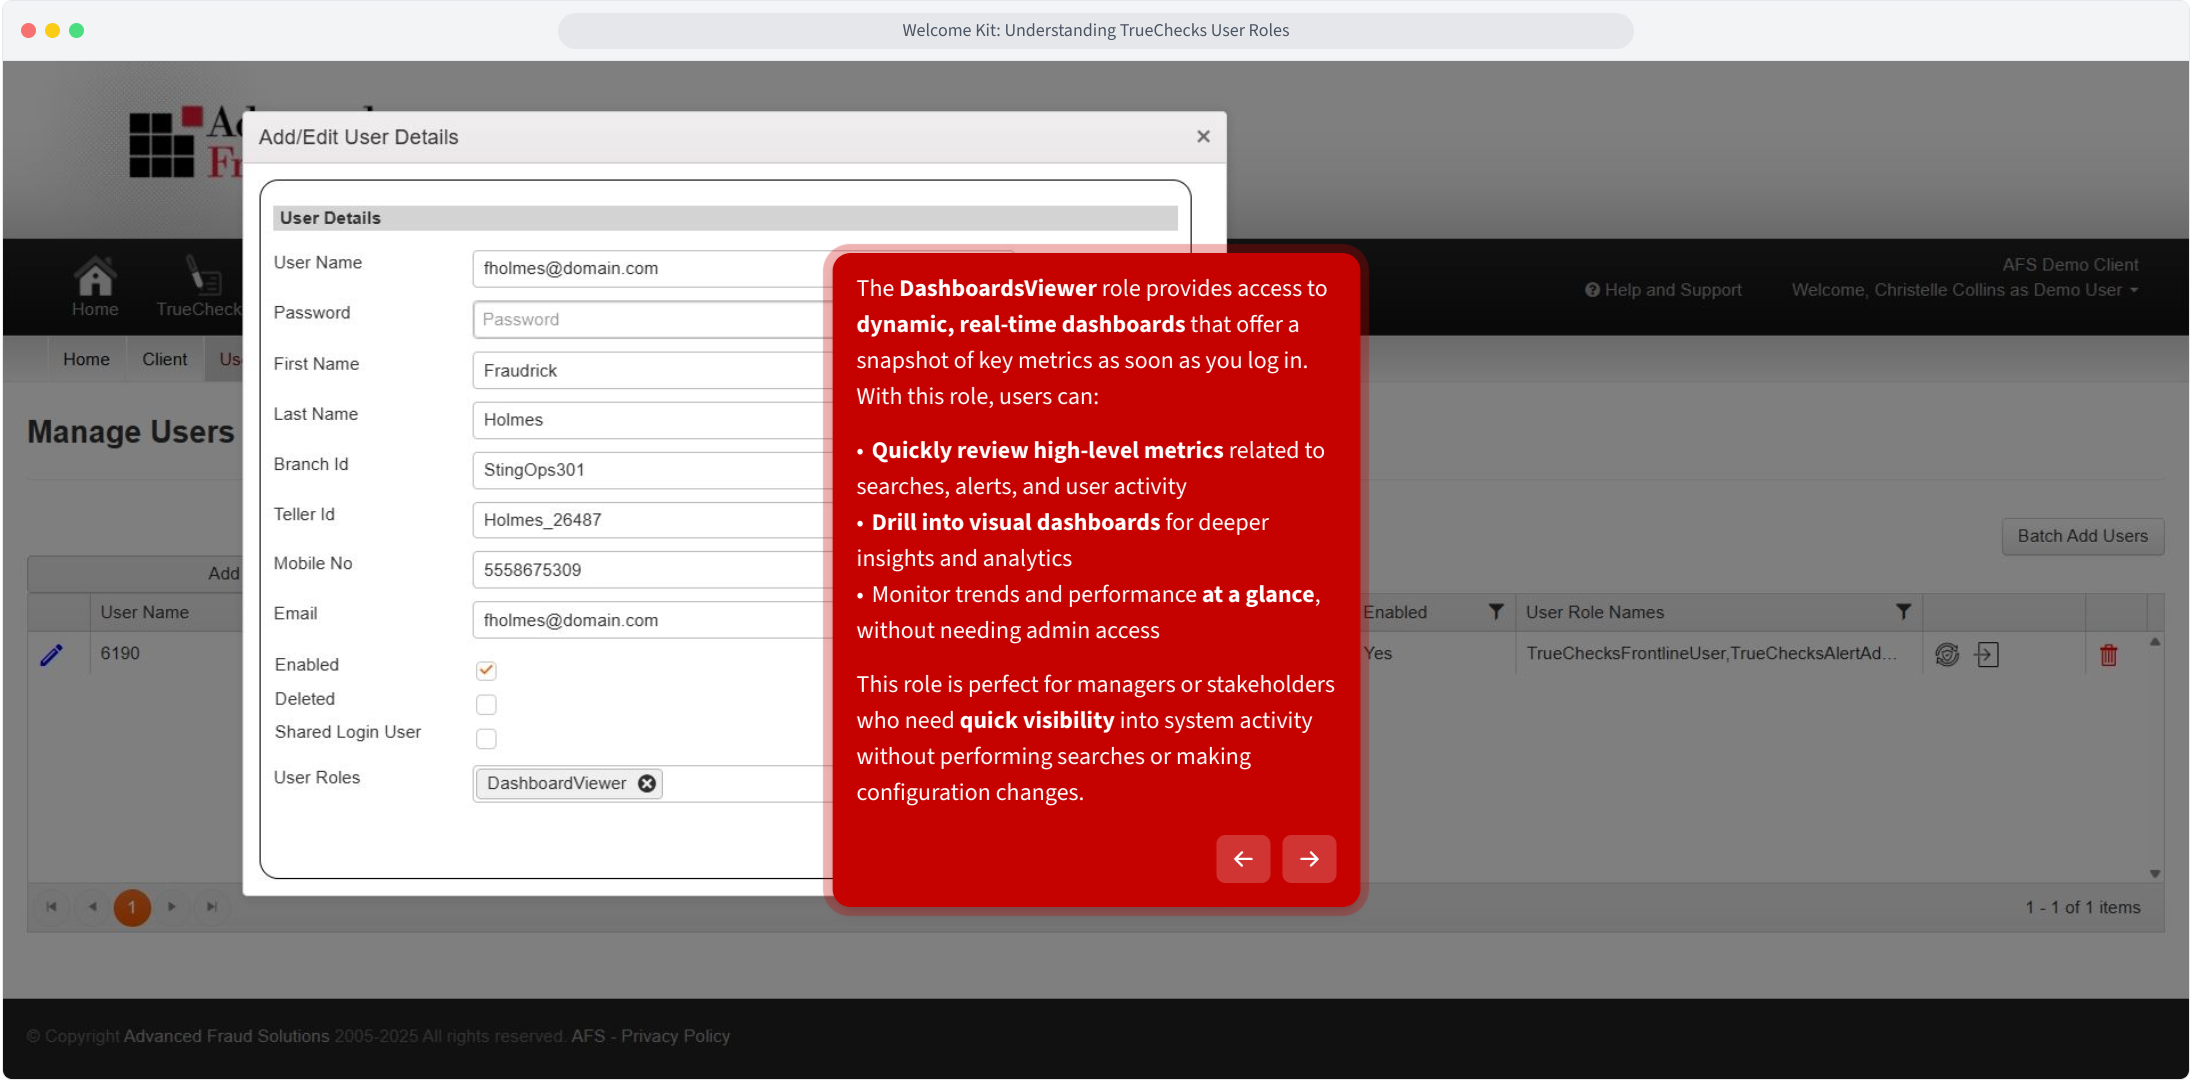The height and width of the screenshot is (1080, 2192).
Task: Click the Batch Add Users button
Action: tap(2082, 536)
